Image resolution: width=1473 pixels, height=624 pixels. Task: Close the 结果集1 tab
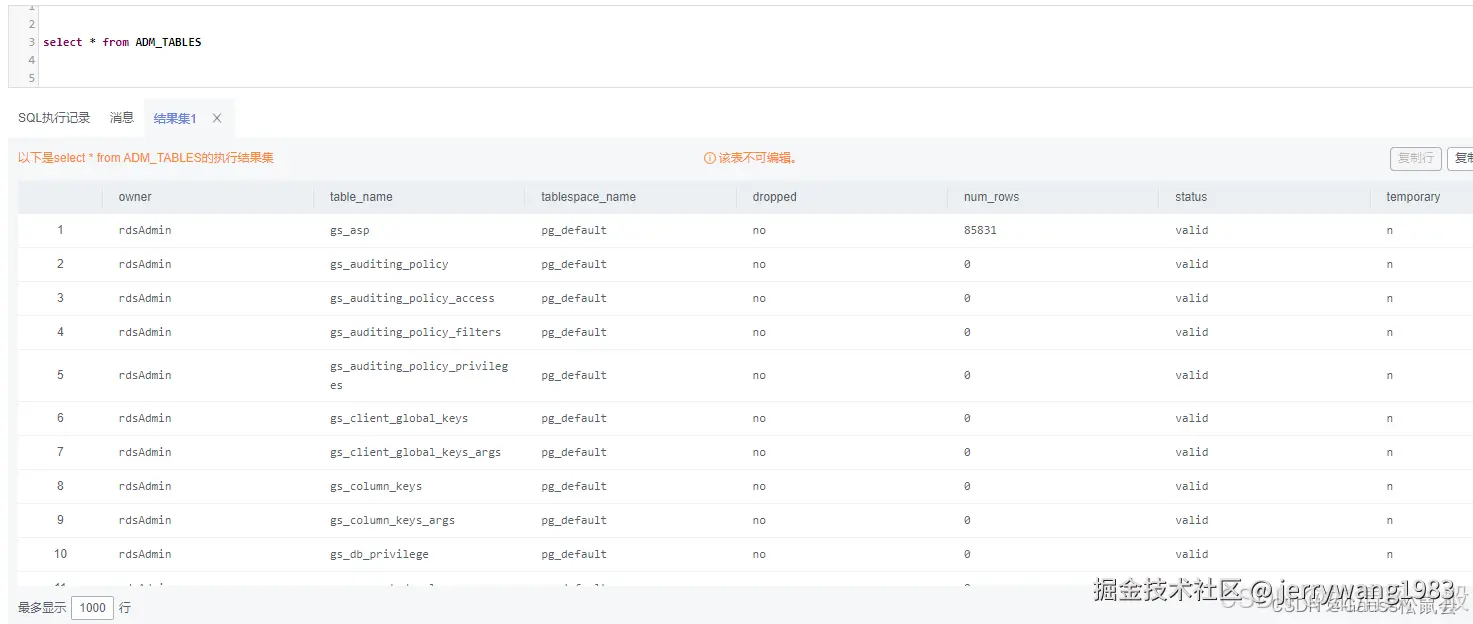pyautogui.click(x=217, y=118)
